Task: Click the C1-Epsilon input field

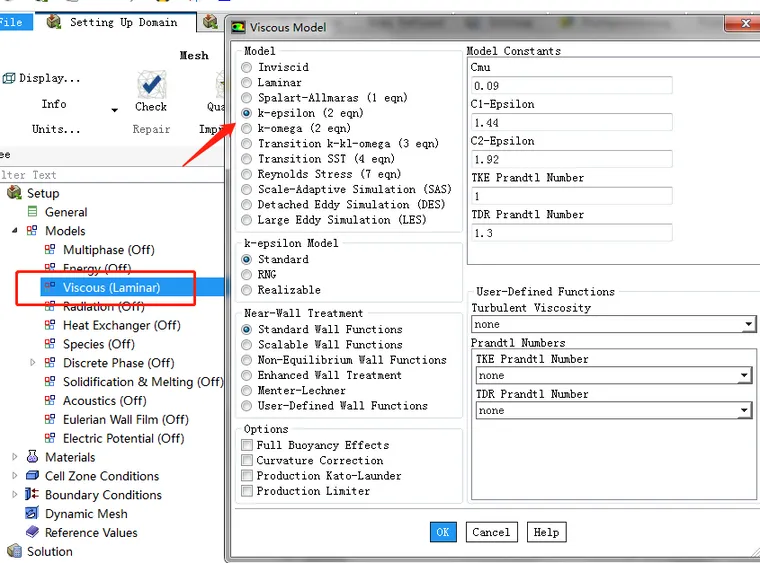Action: (571, 122)
